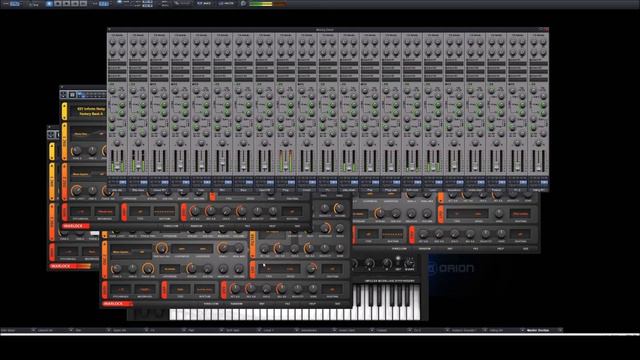640x360 pixels.
Task: Toggle the OSC 2 orange switch in Factory Bank window
Action: [64, 182]
